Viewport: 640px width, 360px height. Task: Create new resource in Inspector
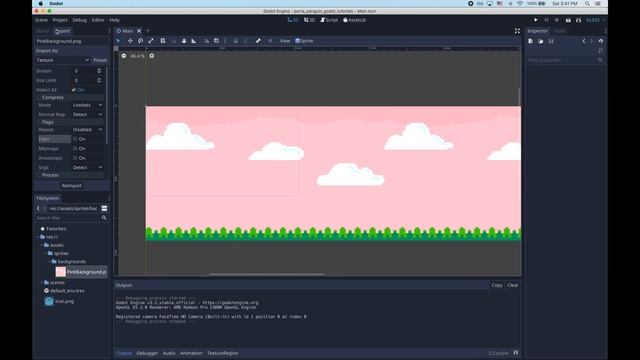(530, 41)
